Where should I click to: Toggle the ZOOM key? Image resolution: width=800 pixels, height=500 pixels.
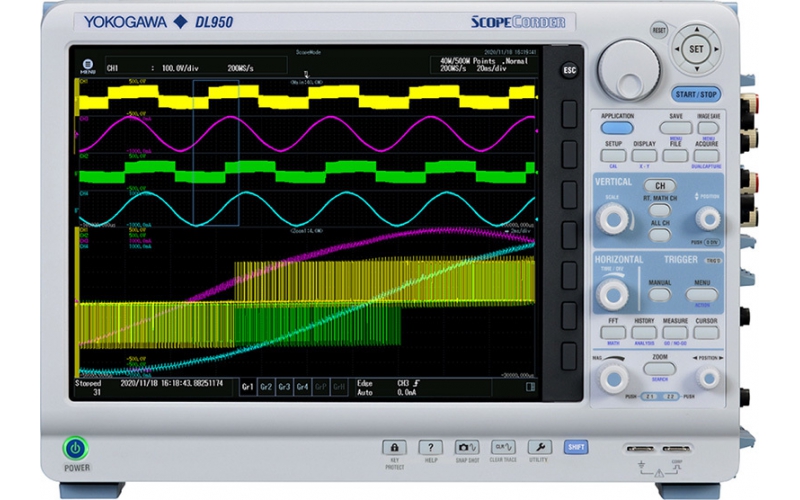pos(660,368)
